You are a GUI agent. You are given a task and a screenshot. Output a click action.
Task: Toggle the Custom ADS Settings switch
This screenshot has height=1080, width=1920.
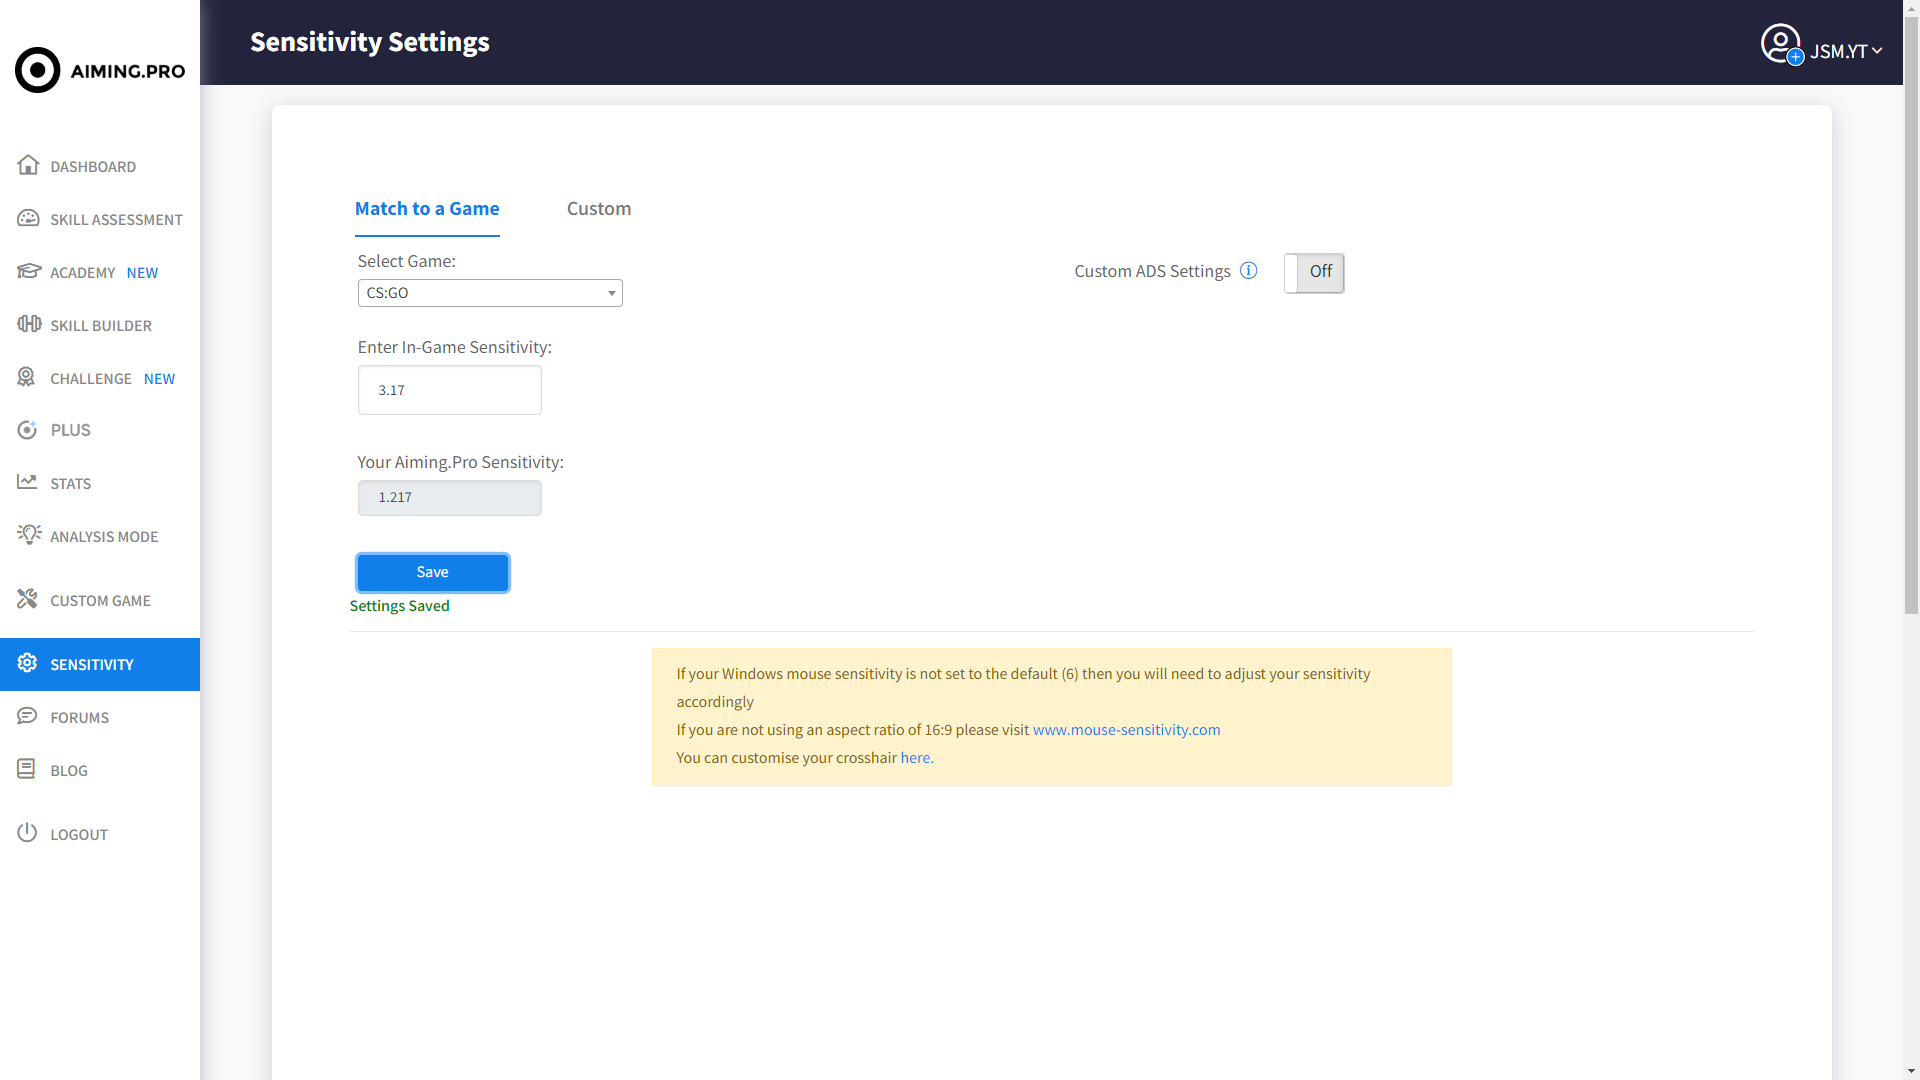pos(1313,273)
